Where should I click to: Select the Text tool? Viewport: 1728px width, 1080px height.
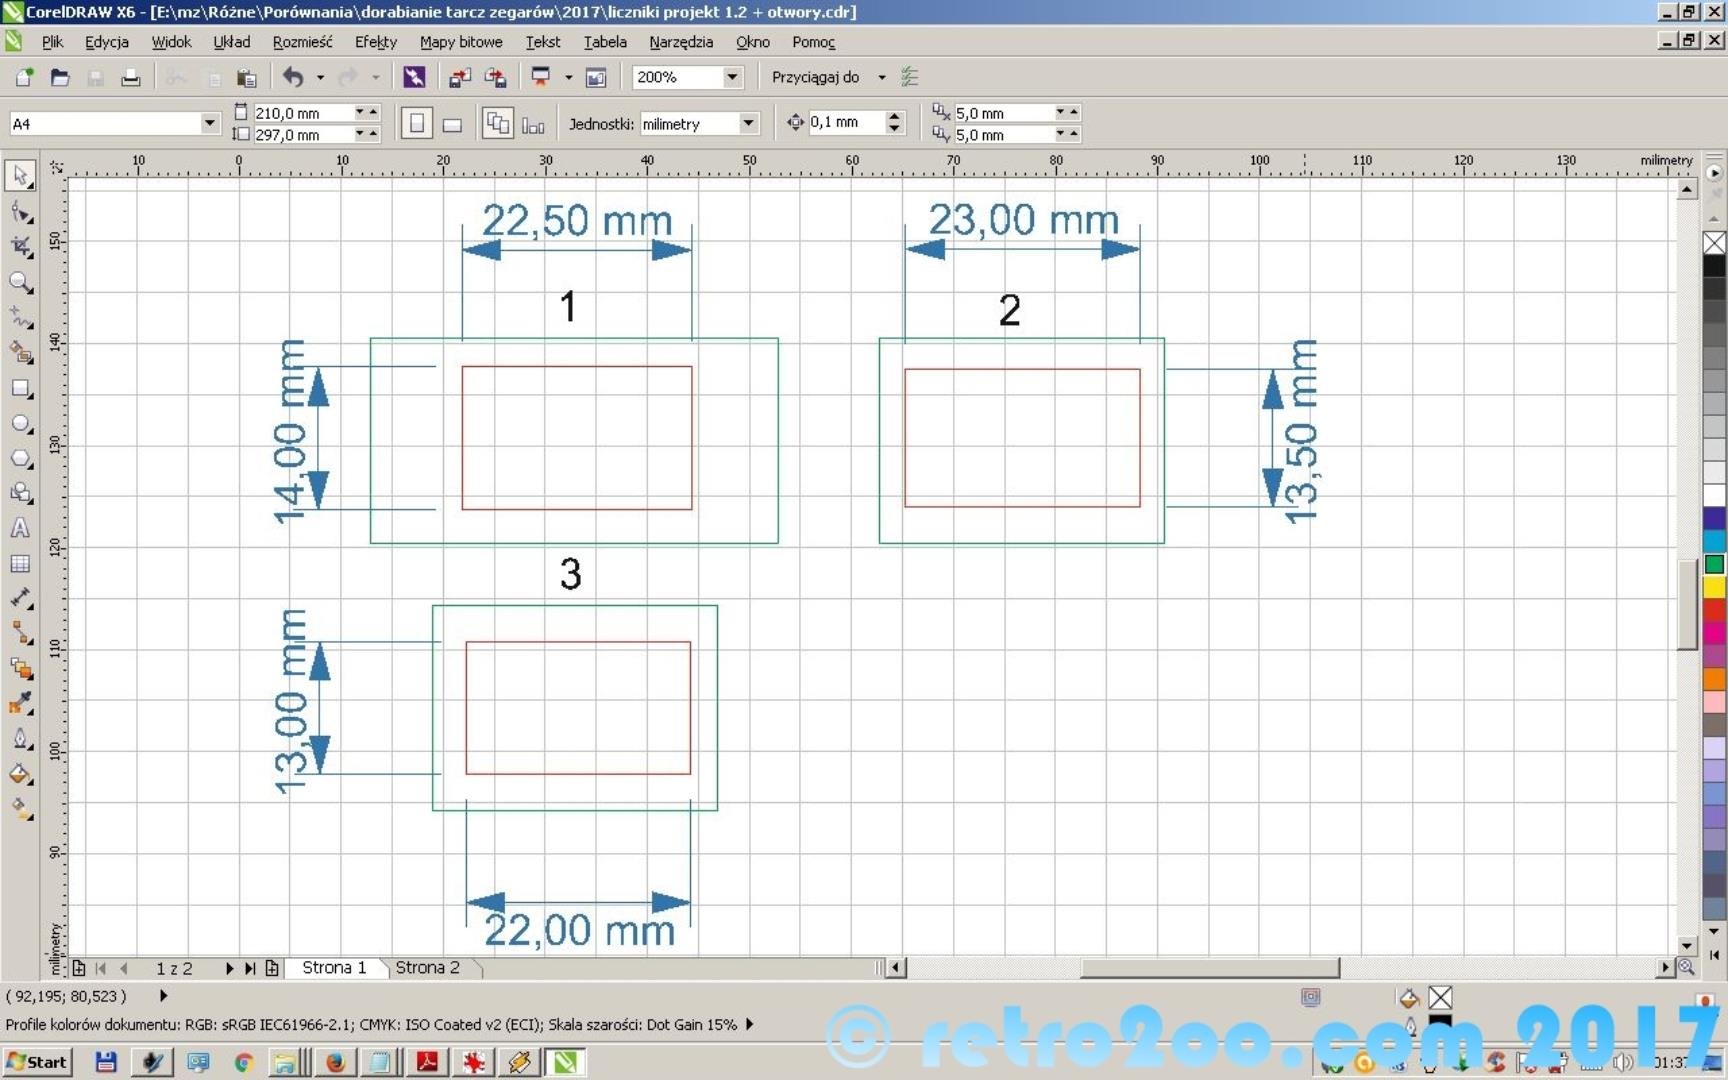[20, 528]
